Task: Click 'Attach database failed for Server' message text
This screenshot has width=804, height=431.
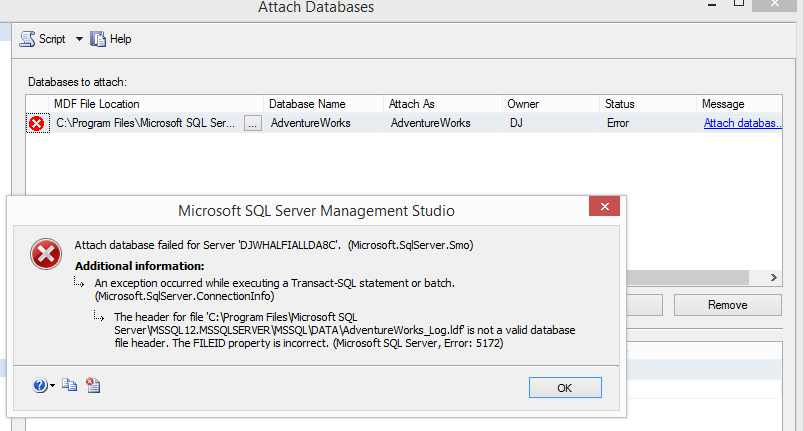Action: (x=274, y=245)
